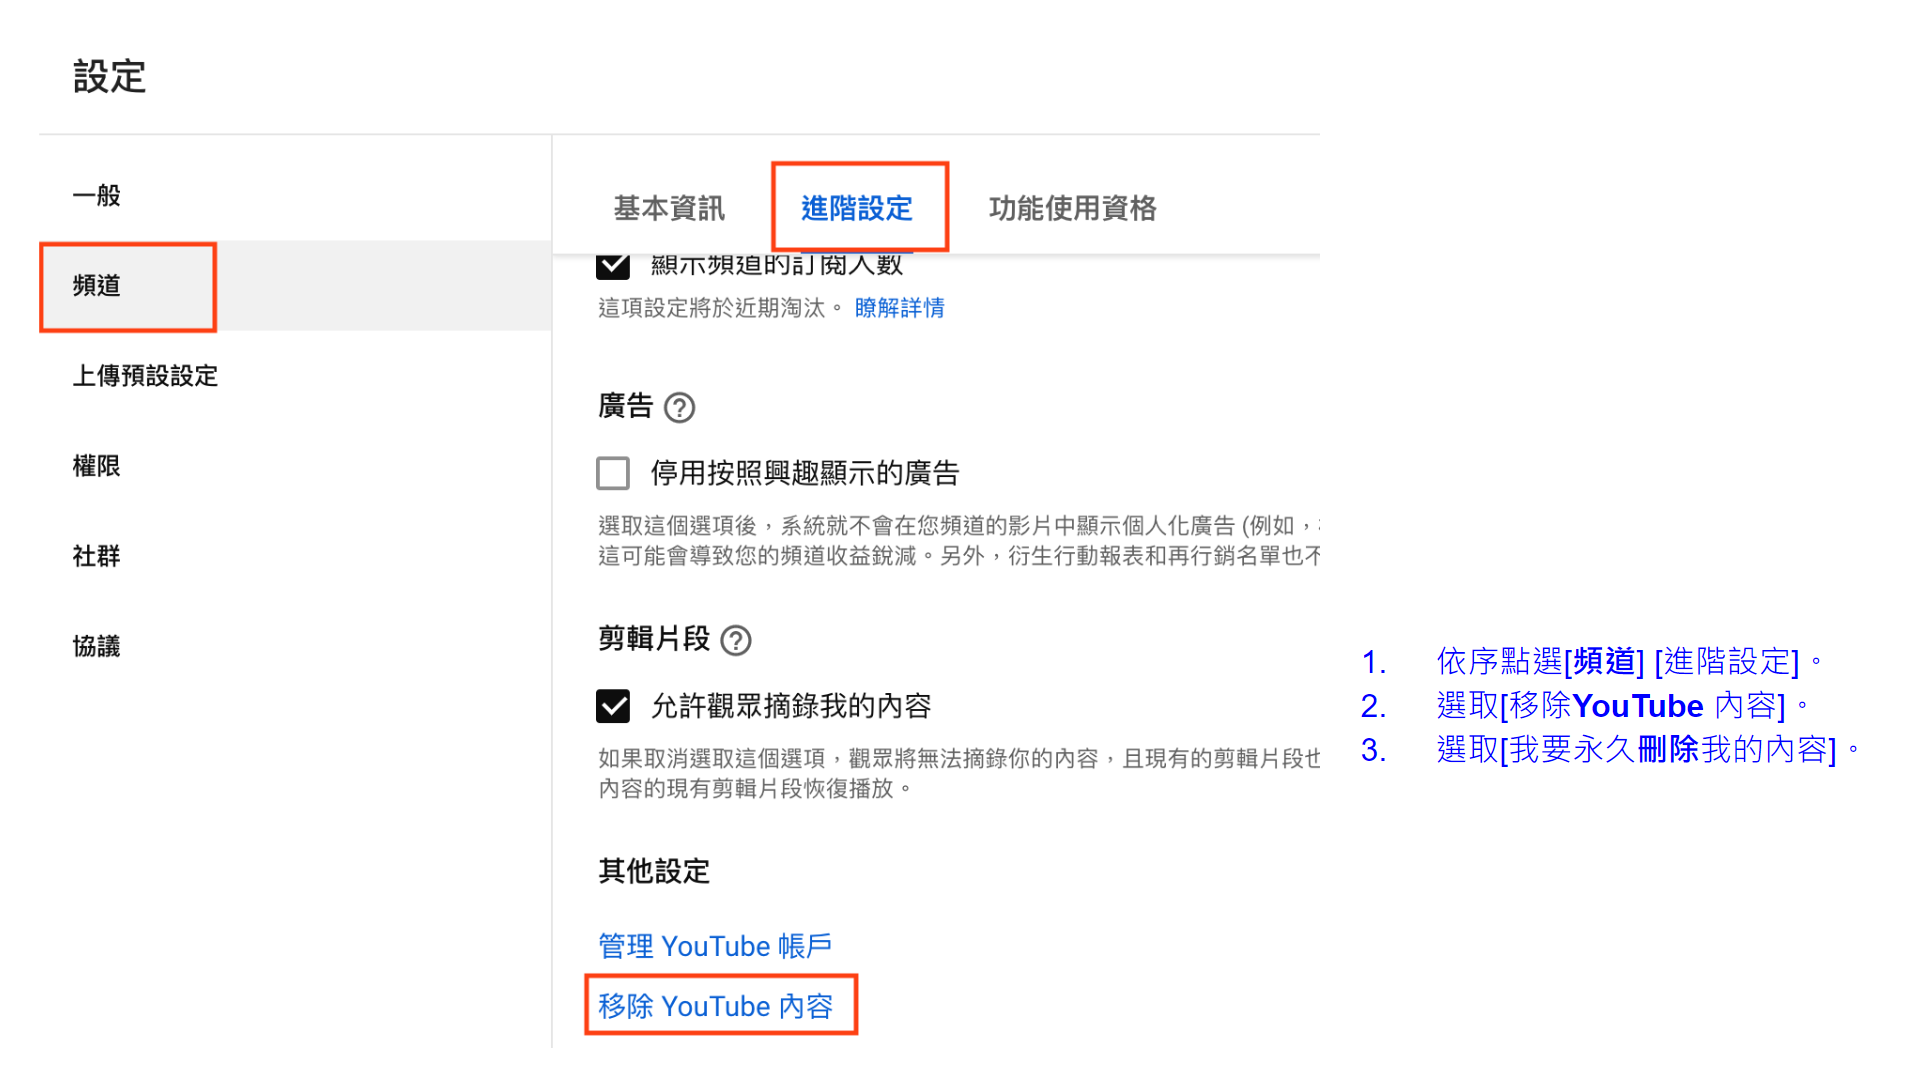
Task: Open 協議 settings section
Action: click(97, 646)
